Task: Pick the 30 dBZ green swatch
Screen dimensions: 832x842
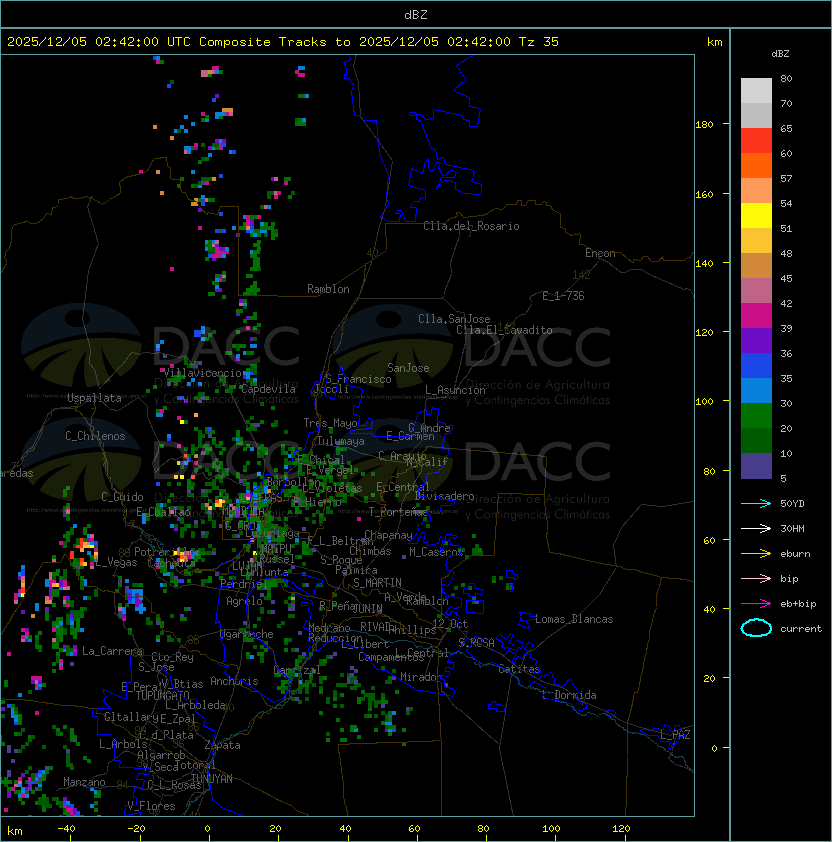Action: (756, 416)
